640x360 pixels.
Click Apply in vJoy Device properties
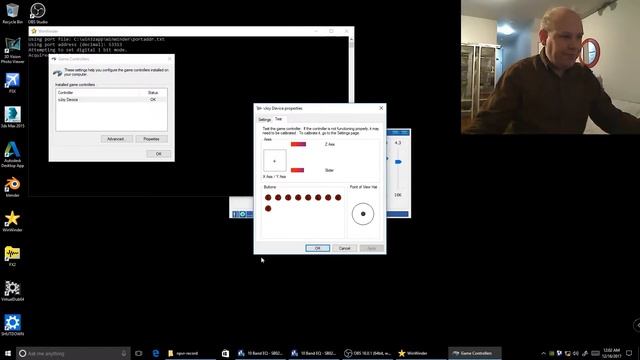click(371, 248)
